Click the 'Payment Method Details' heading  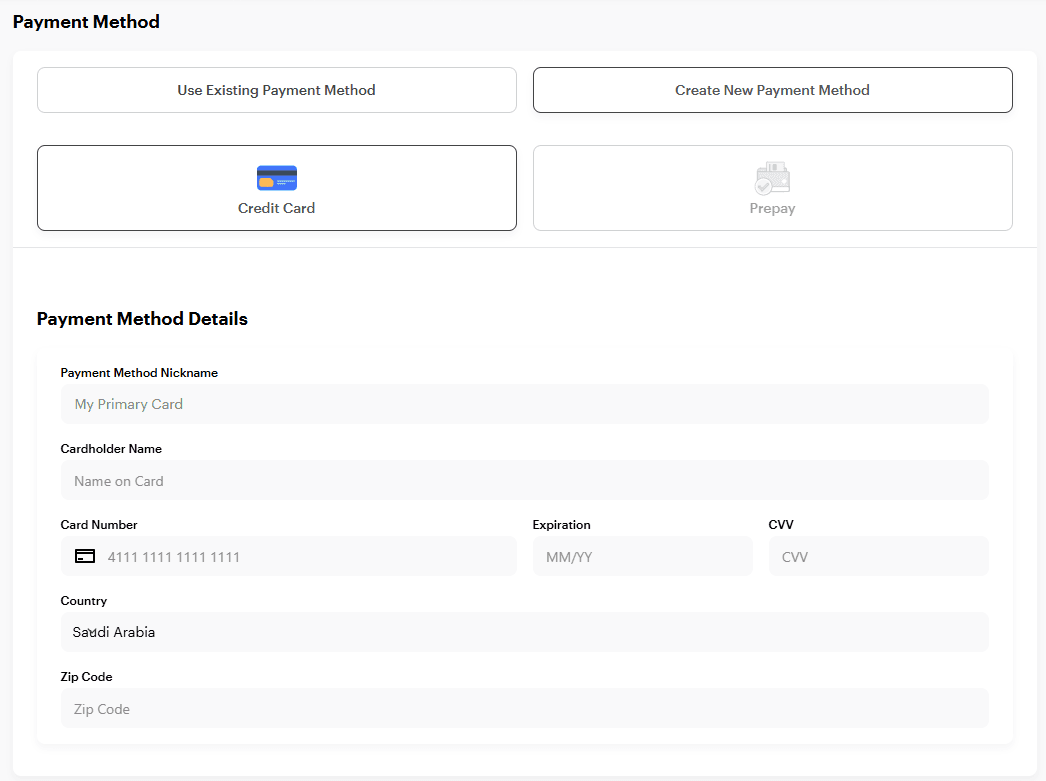click(142, 319)
